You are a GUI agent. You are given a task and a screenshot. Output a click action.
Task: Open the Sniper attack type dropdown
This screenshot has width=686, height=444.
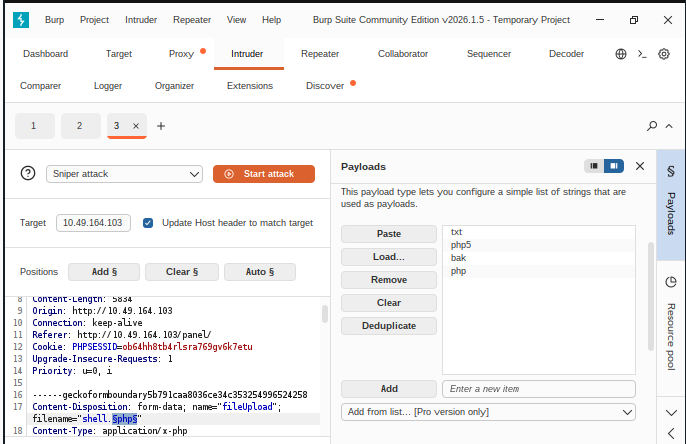pos(125,174)
